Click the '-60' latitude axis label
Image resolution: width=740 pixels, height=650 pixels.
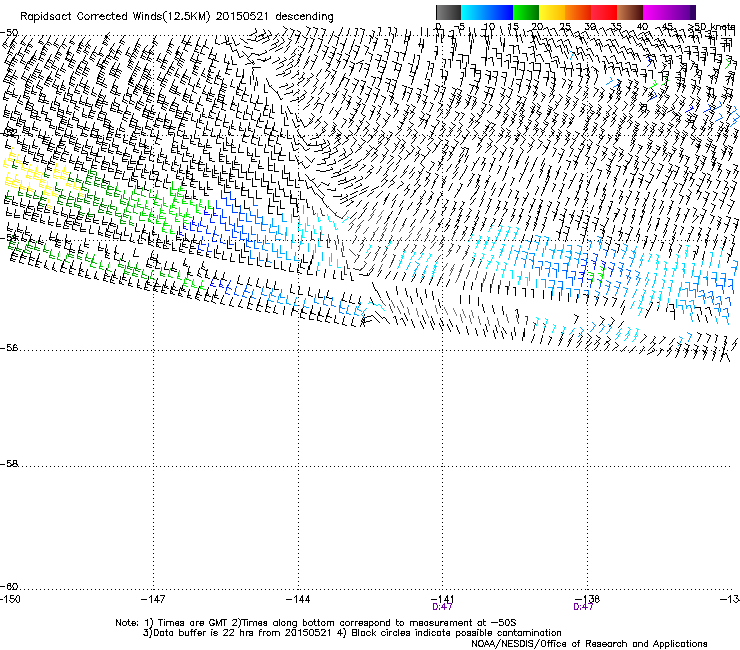[x=9, y=587]
